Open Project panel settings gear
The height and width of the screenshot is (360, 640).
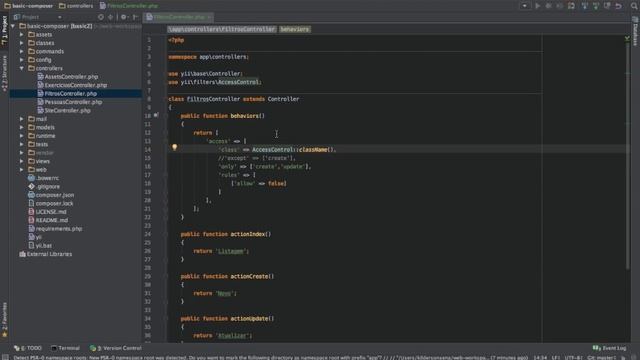pos(124,17)
